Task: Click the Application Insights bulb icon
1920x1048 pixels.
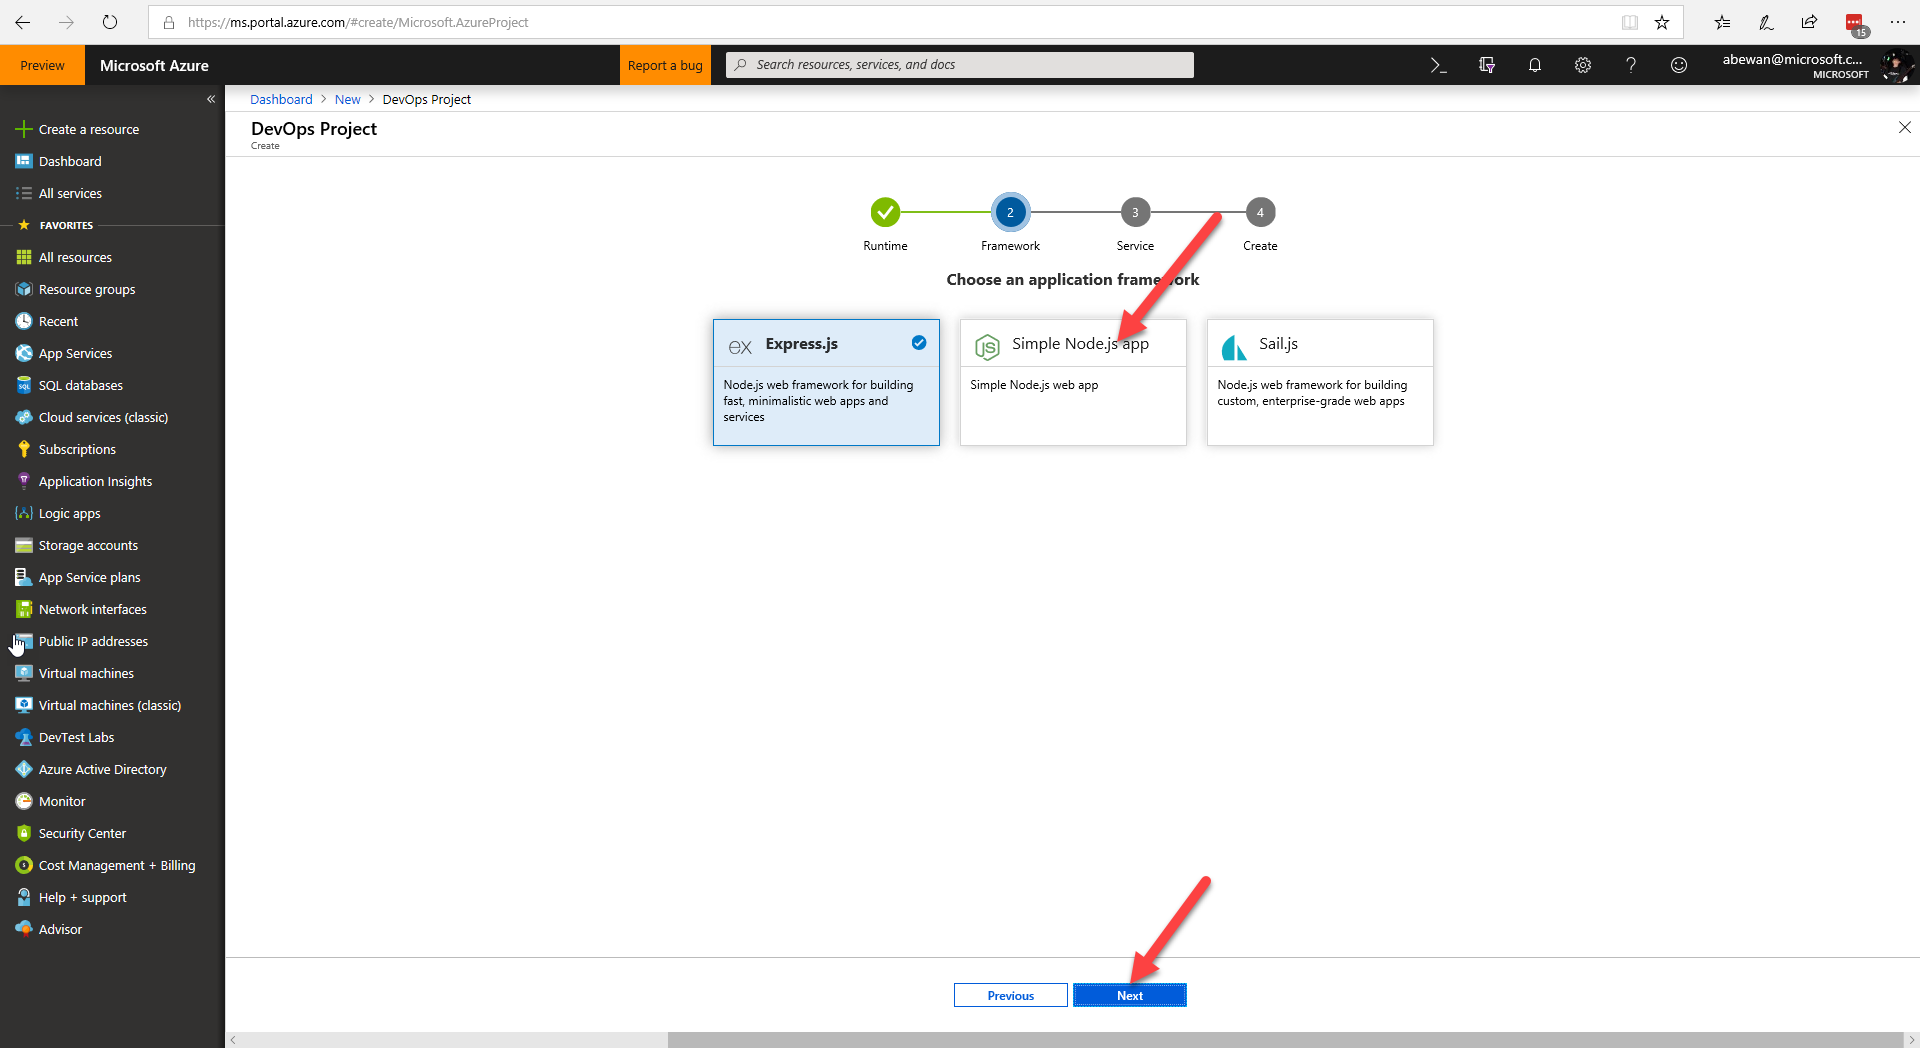Action: tap(24, 481)
